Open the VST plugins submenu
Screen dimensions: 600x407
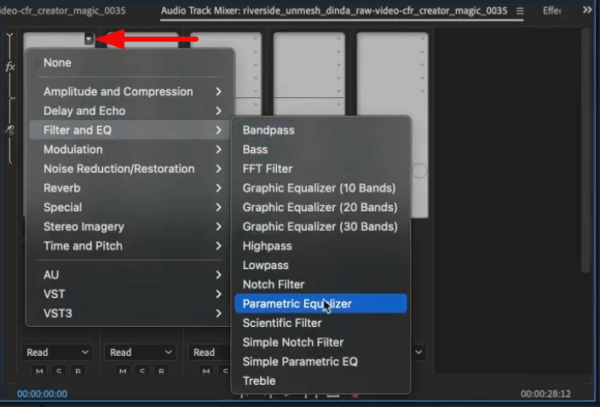(130, 294)
